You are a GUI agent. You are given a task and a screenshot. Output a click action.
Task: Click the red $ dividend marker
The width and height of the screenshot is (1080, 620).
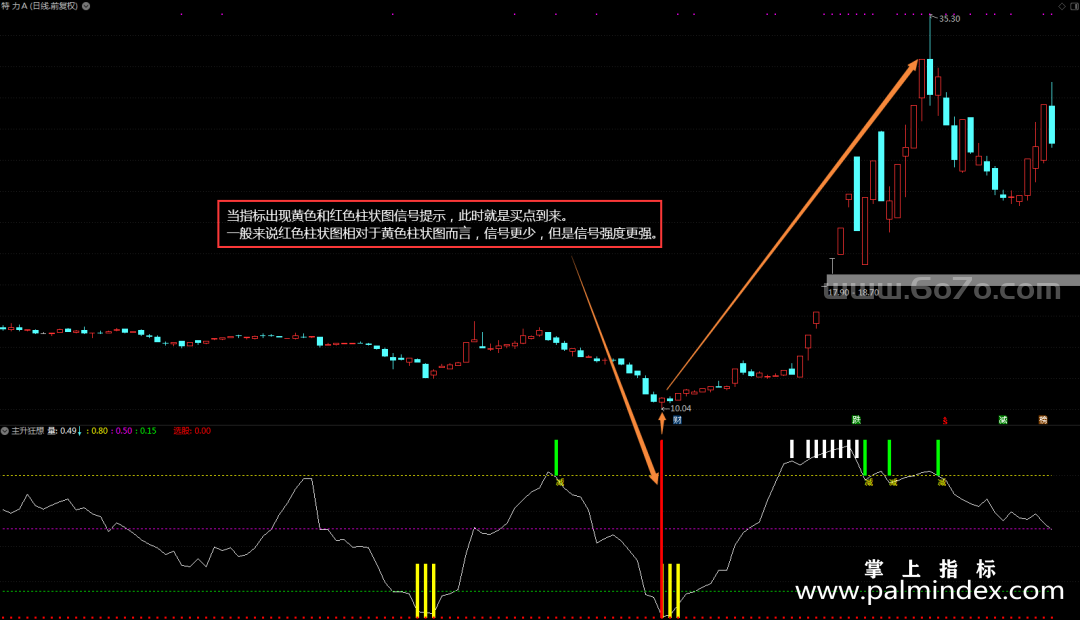[x=945, y=420]
